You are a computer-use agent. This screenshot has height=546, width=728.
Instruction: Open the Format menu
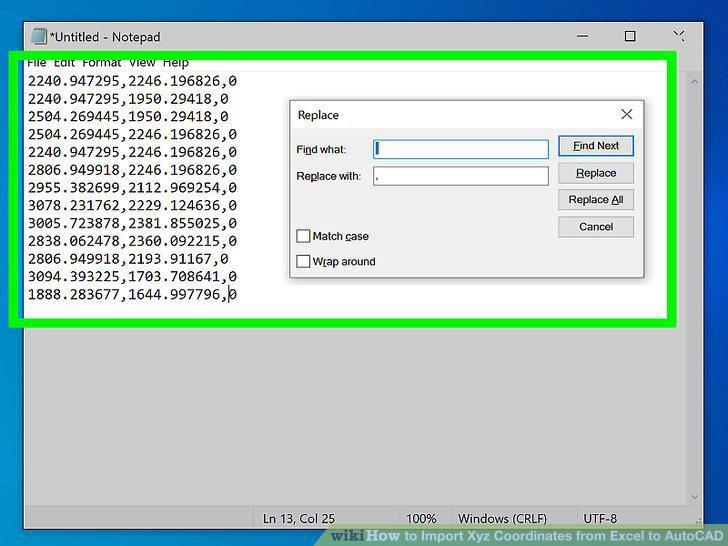pyautogui.click(x=102, y=63)
